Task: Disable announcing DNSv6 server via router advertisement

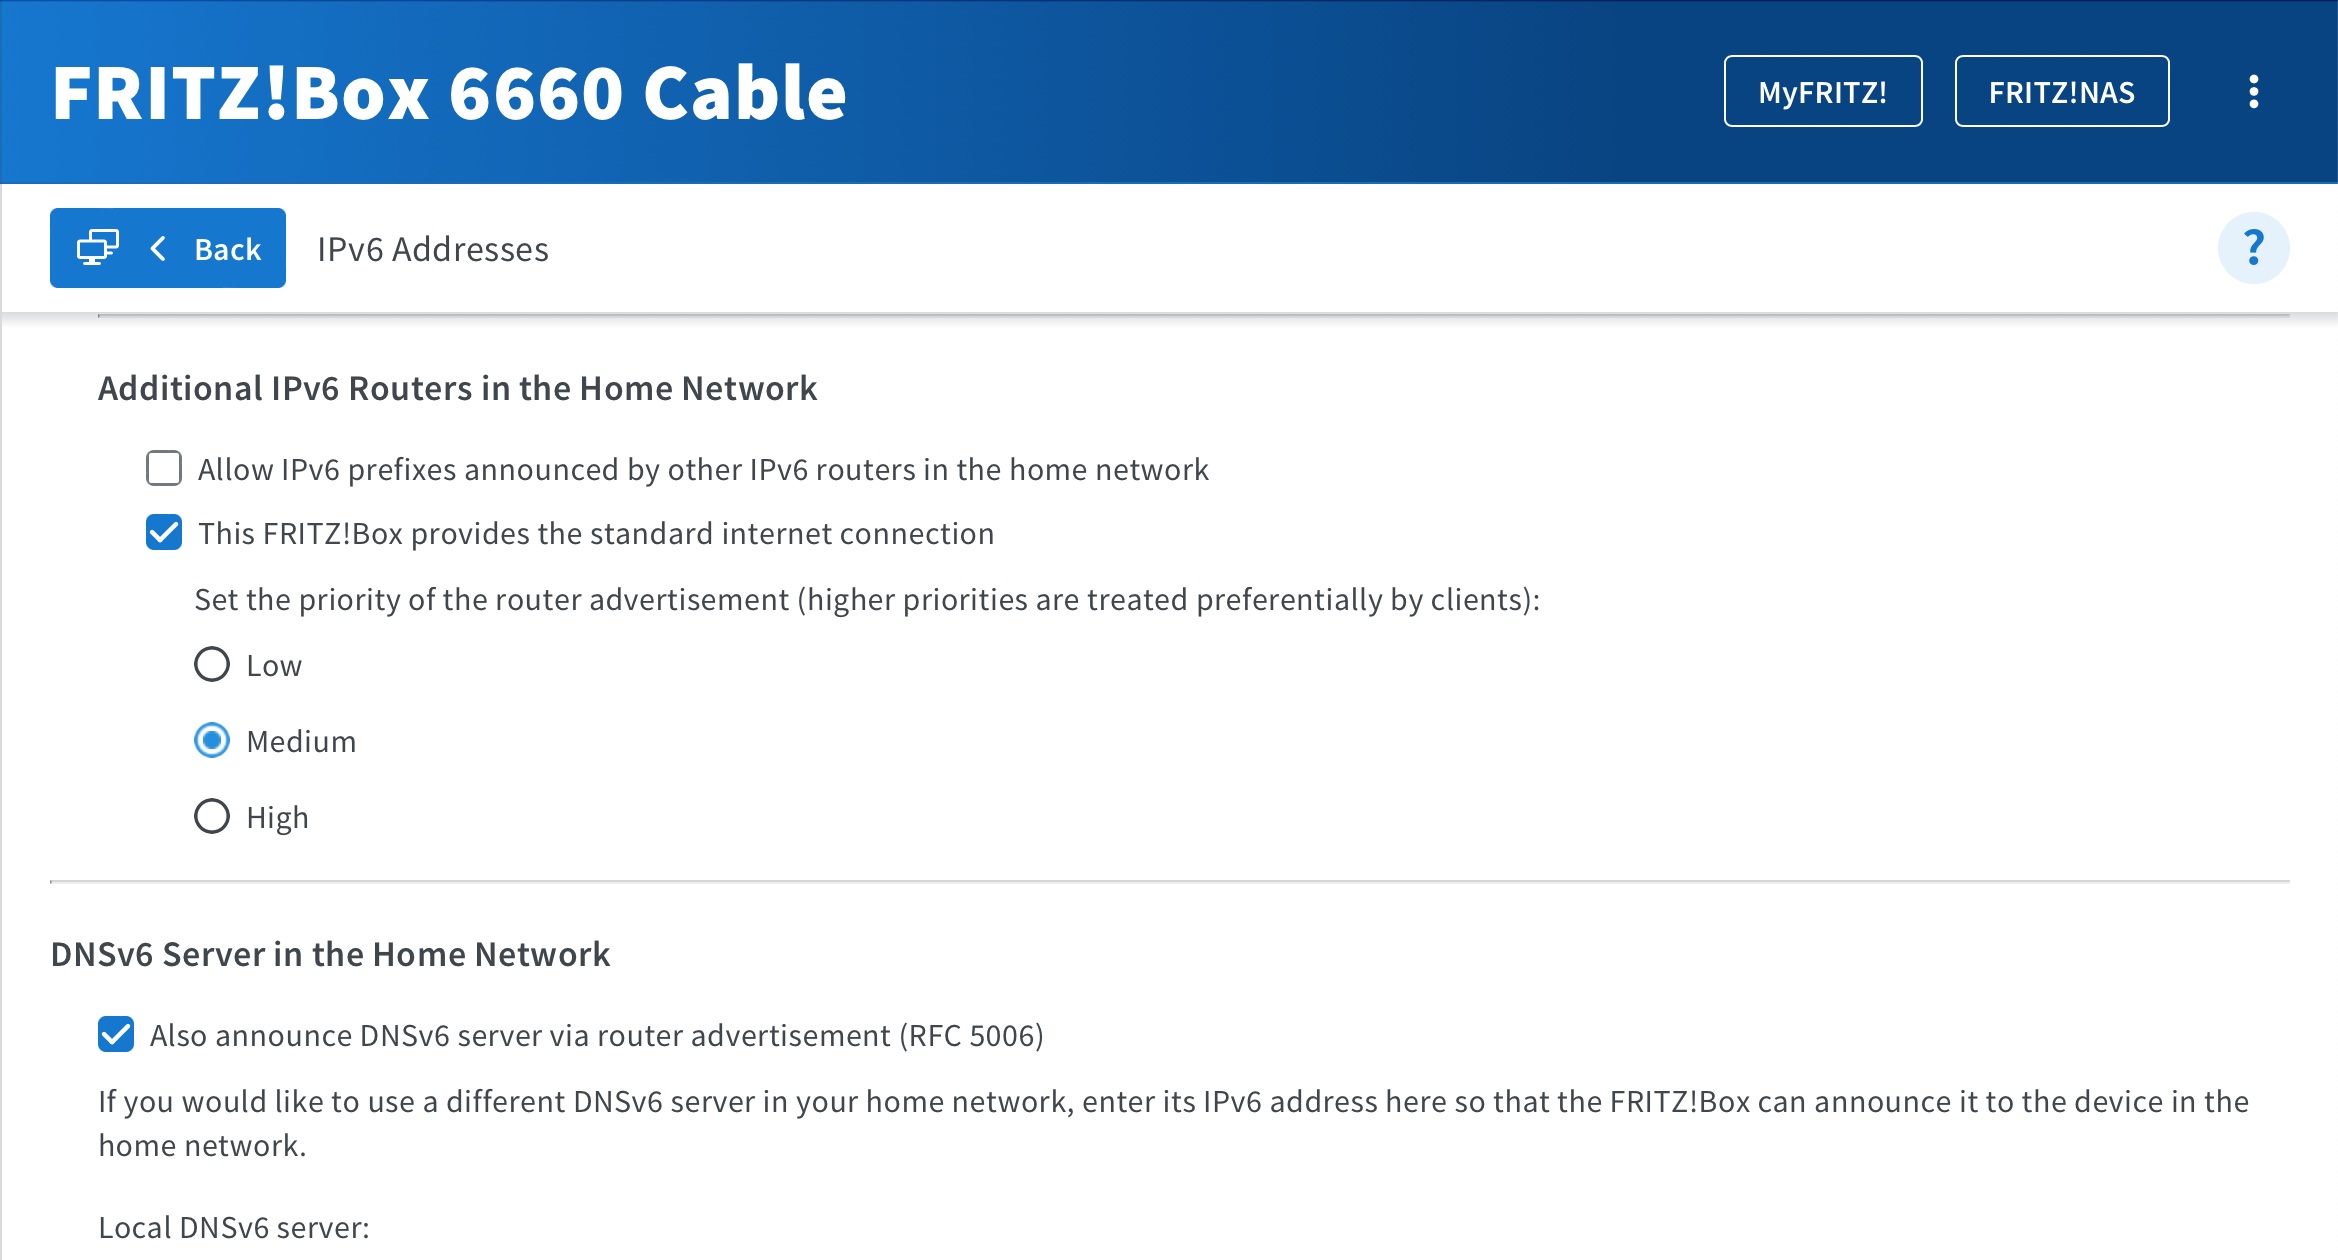Action: (x=116, y=1034)
